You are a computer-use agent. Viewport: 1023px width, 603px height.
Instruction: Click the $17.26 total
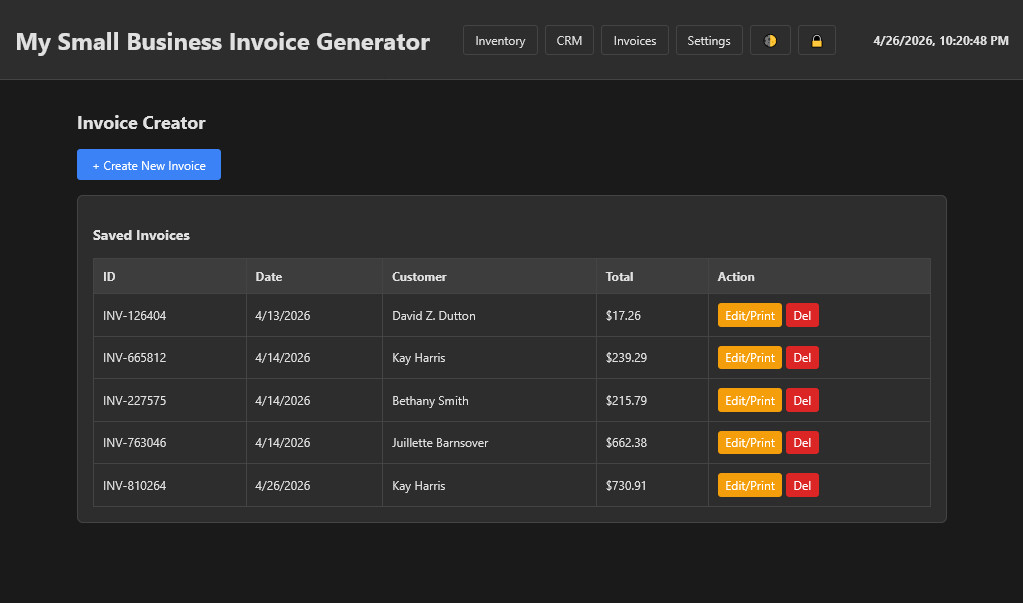[x=623, y=315]
